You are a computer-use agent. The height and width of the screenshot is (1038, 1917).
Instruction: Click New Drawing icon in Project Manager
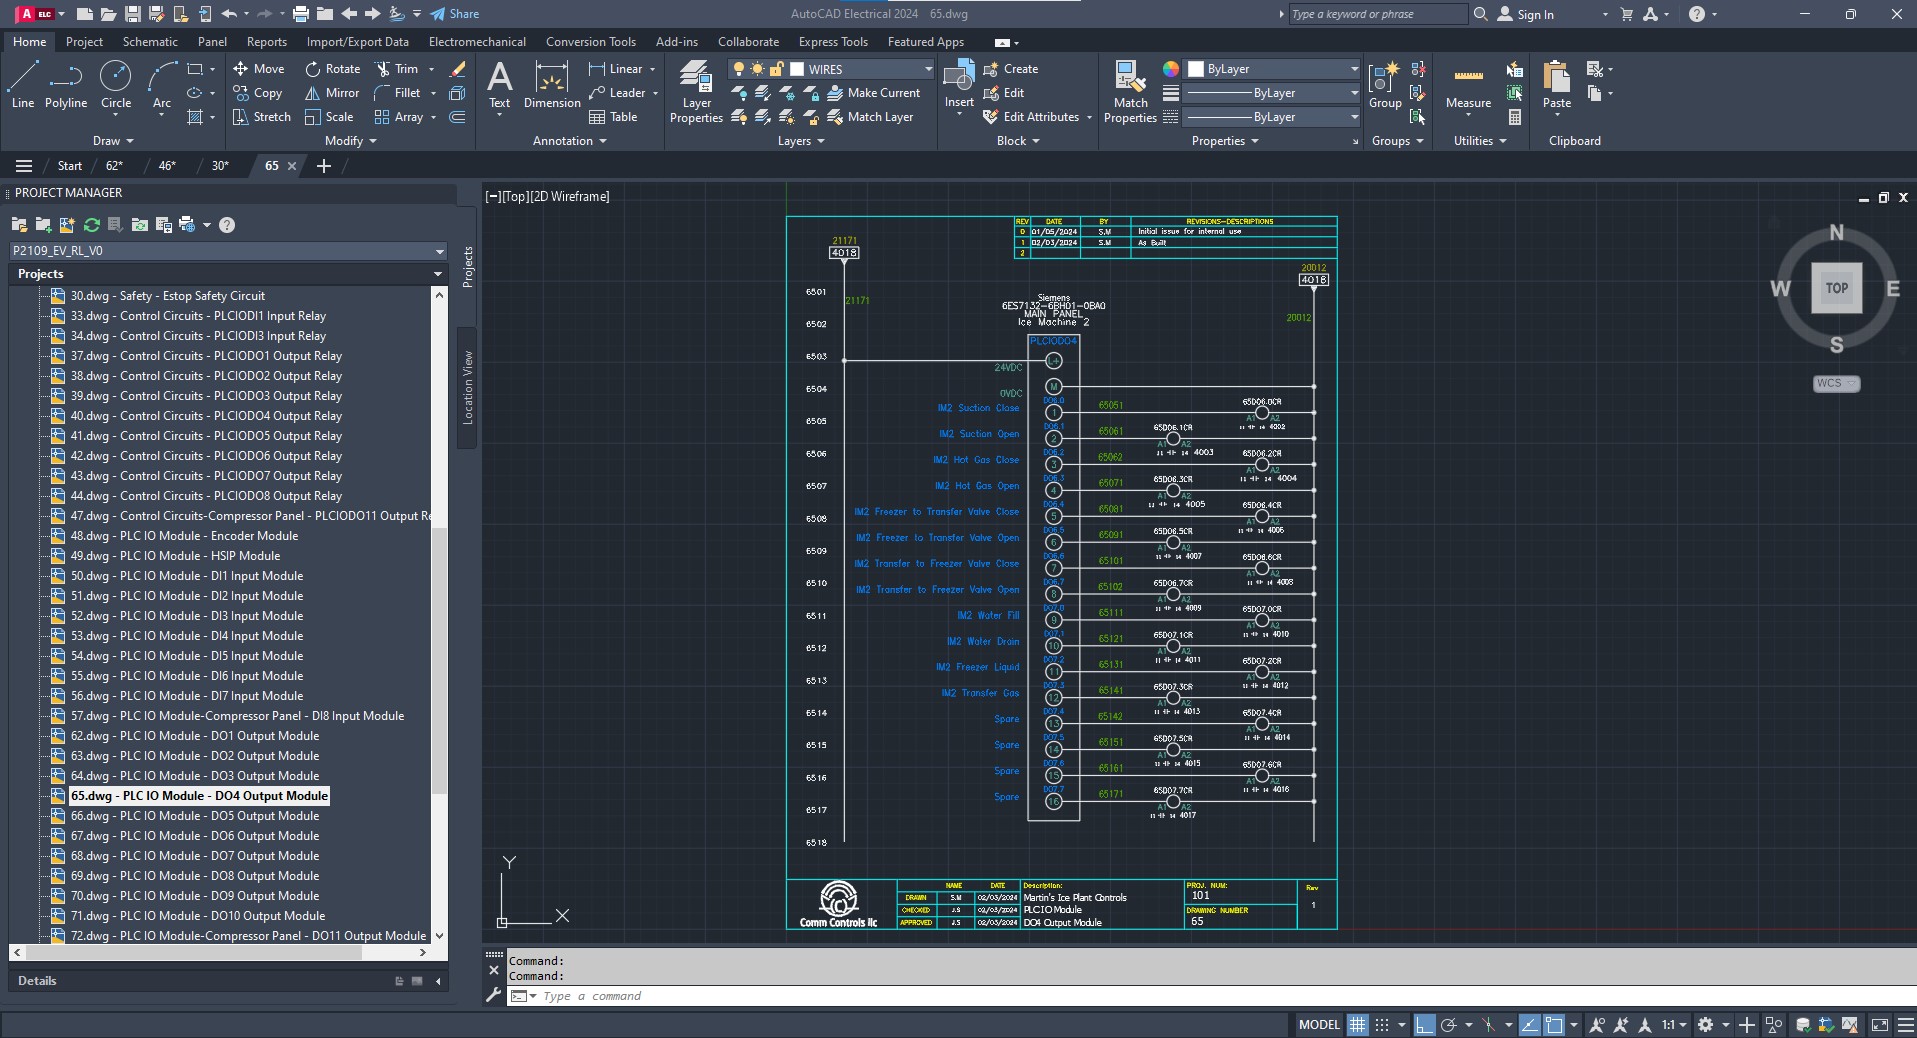coord(67,225)
